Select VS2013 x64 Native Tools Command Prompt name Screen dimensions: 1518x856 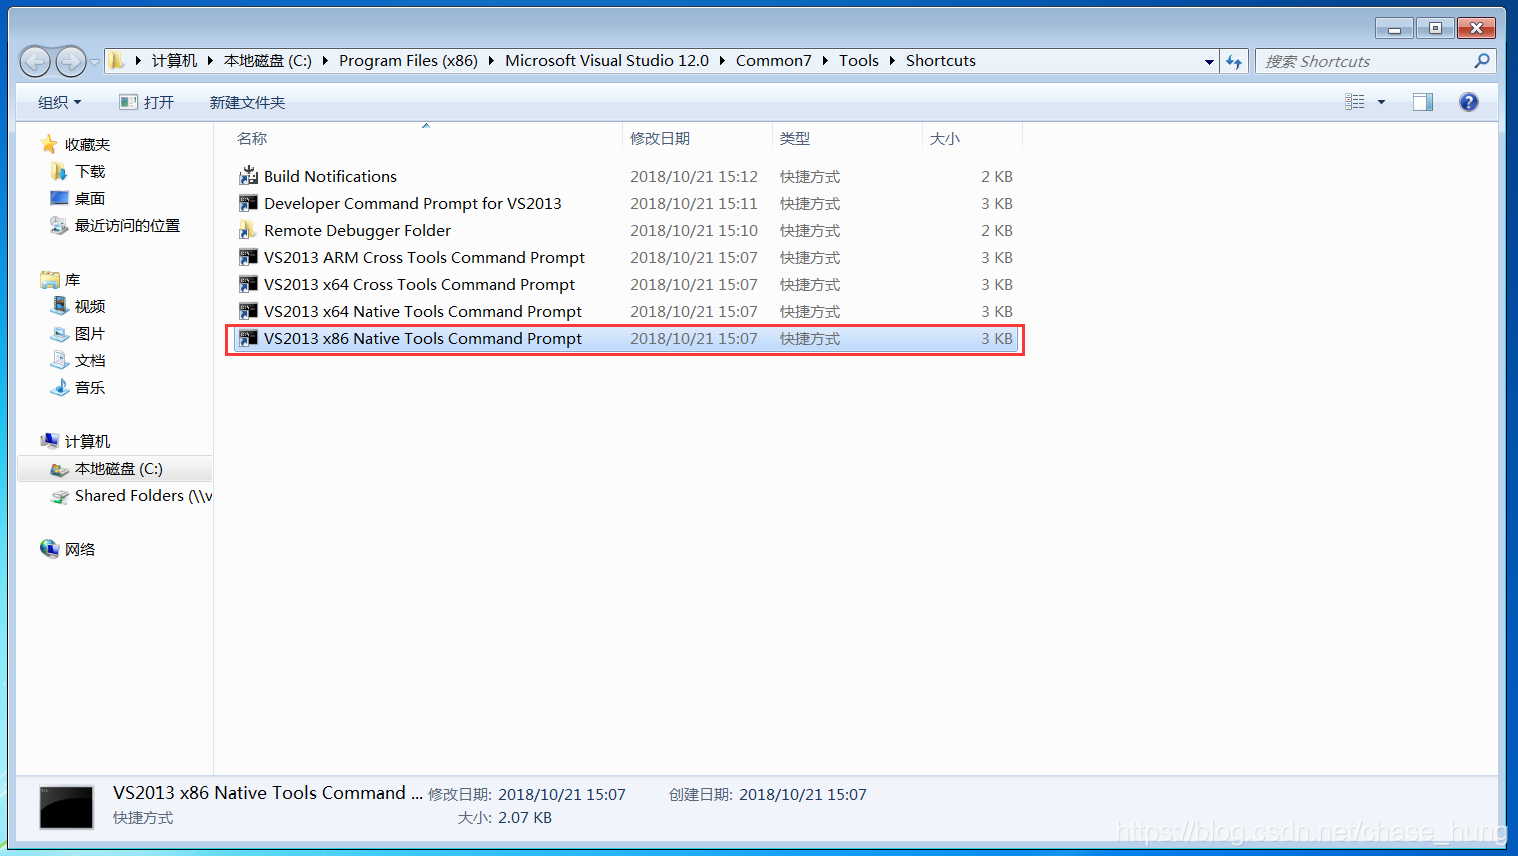coord(423,311)
